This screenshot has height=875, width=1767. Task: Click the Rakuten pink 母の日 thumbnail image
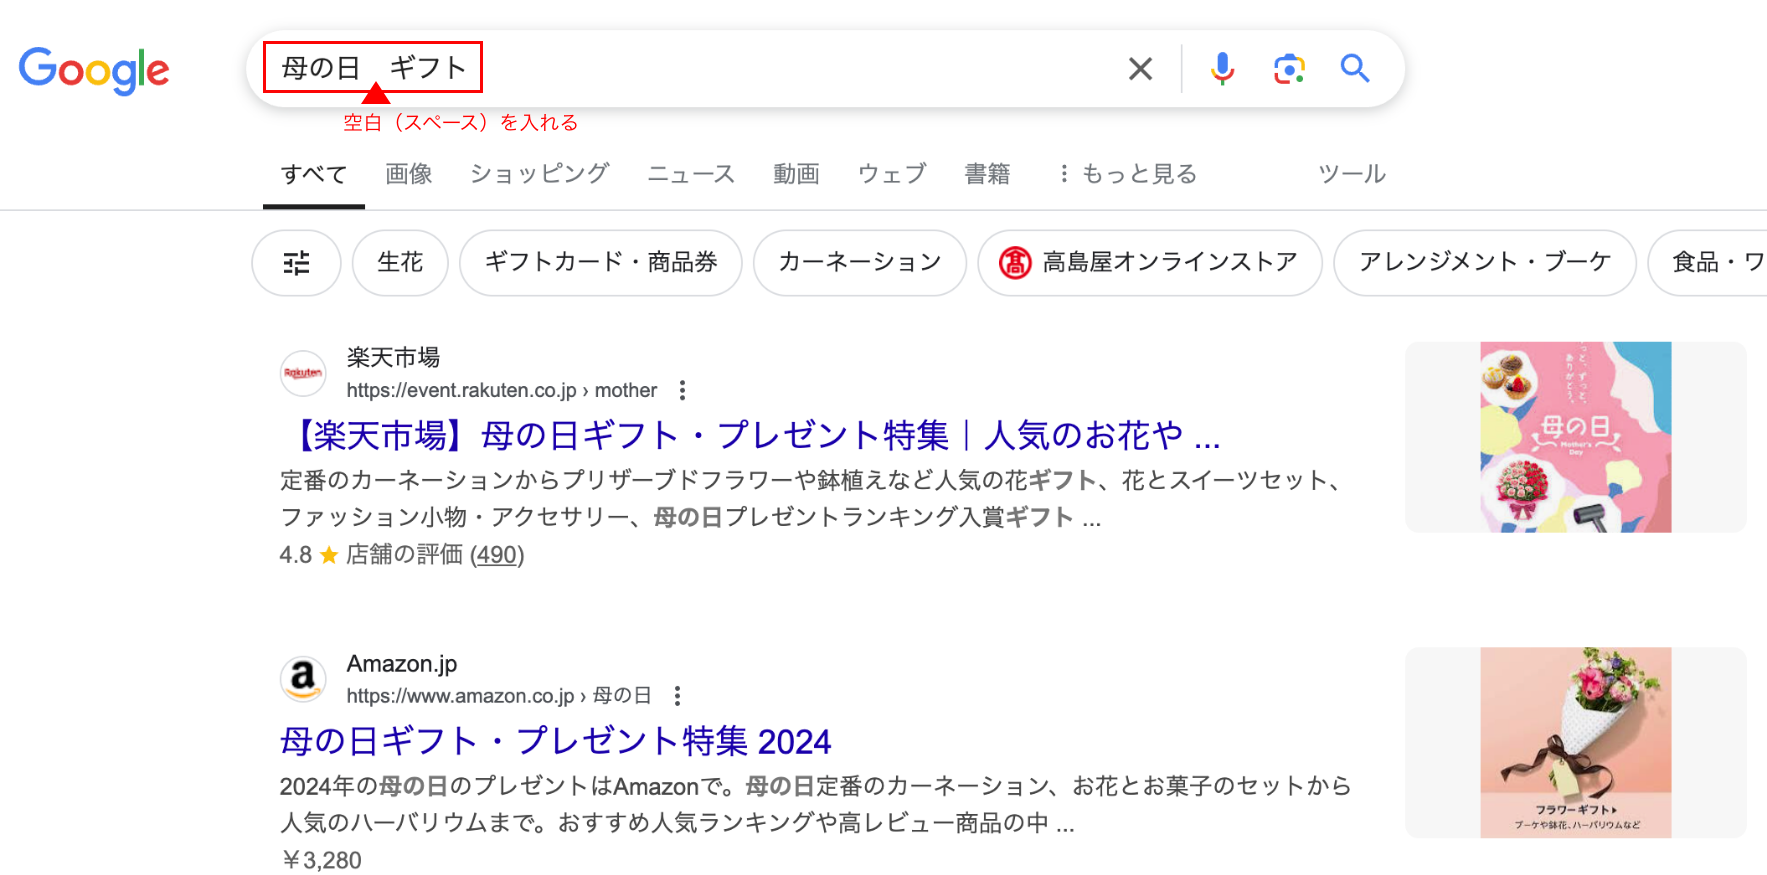[1576, 437]
